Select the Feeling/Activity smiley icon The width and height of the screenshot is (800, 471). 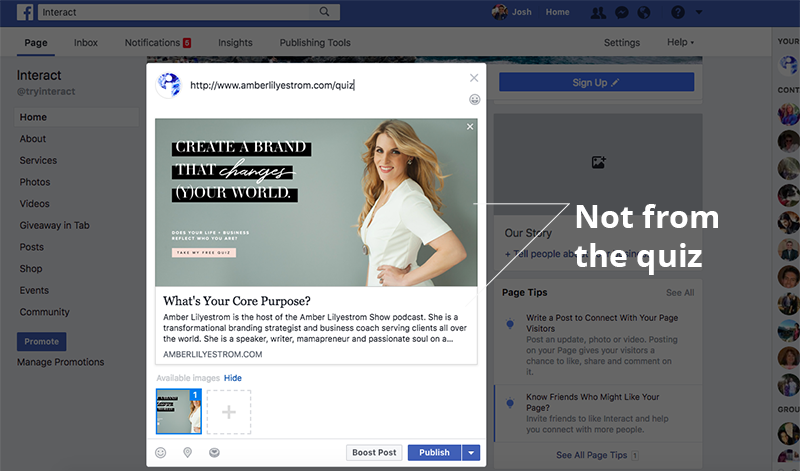pyautogui.click(x=161, y=453)
